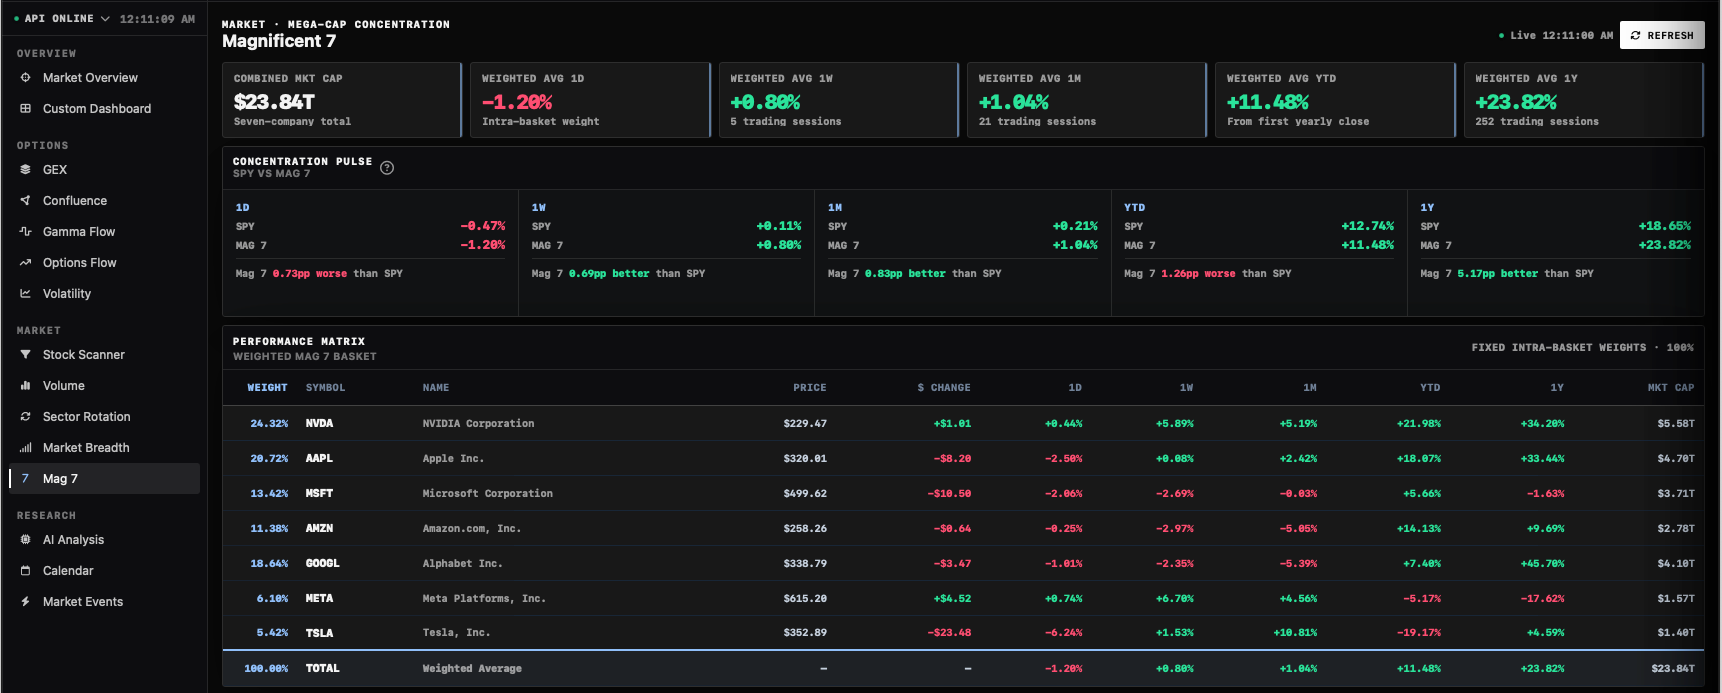
Task: Click the Gamma Flow pulse icon
Action: point(25,232)
